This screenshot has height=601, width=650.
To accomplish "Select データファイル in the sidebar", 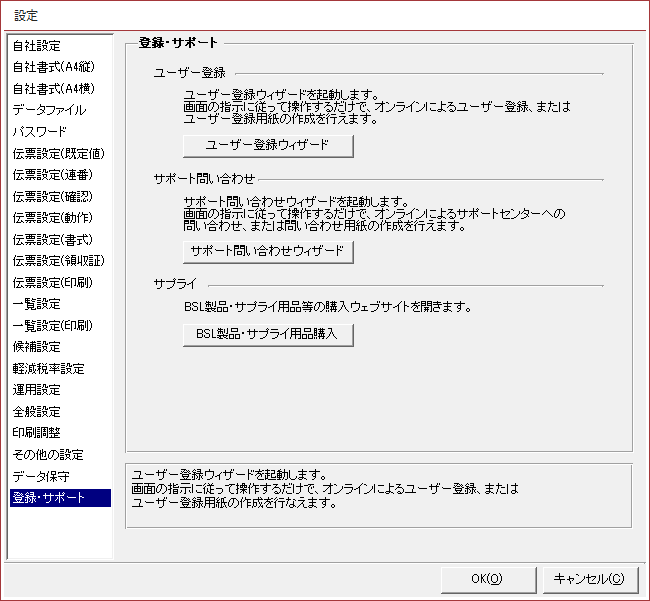I will (60, 110).
